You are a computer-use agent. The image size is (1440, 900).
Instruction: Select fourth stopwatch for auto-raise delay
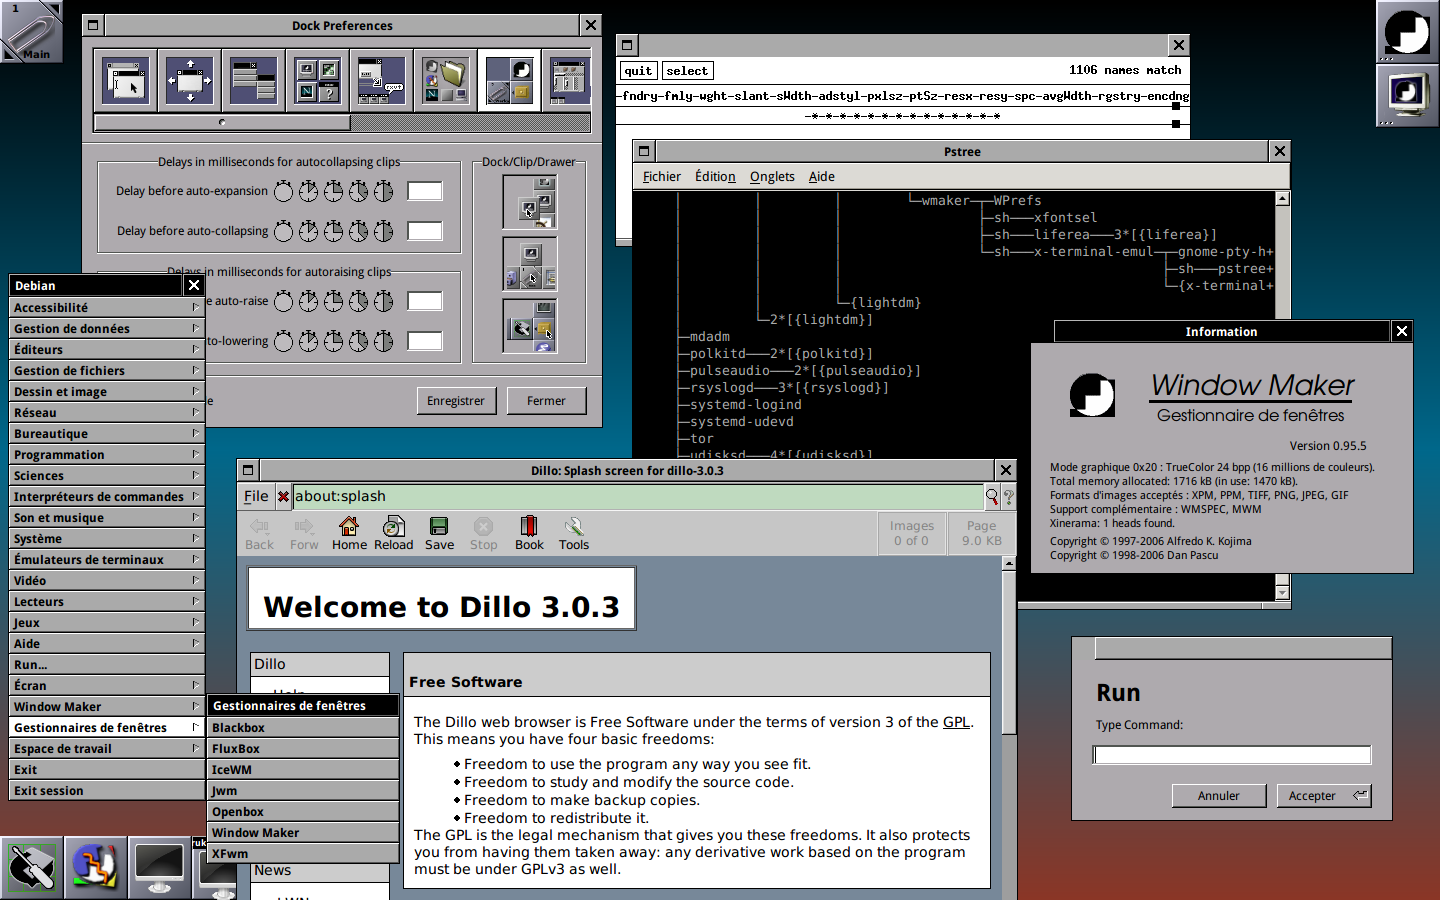(358, 301)
